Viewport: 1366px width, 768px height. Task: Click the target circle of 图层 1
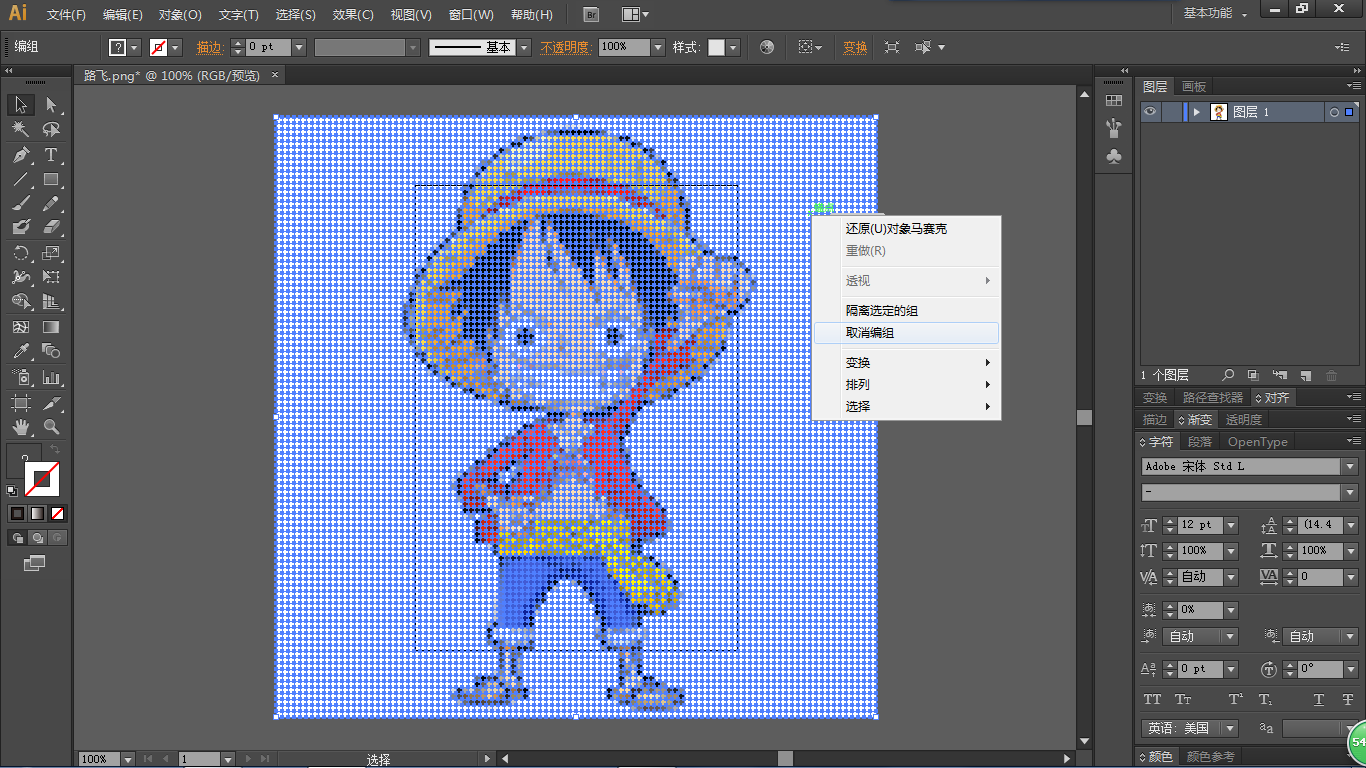1334,112
